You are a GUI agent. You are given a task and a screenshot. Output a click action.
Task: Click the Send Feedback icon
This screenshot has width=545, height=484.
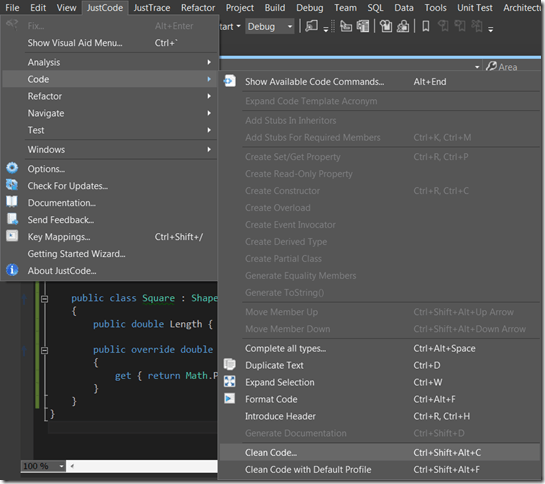tap(13, 219)
